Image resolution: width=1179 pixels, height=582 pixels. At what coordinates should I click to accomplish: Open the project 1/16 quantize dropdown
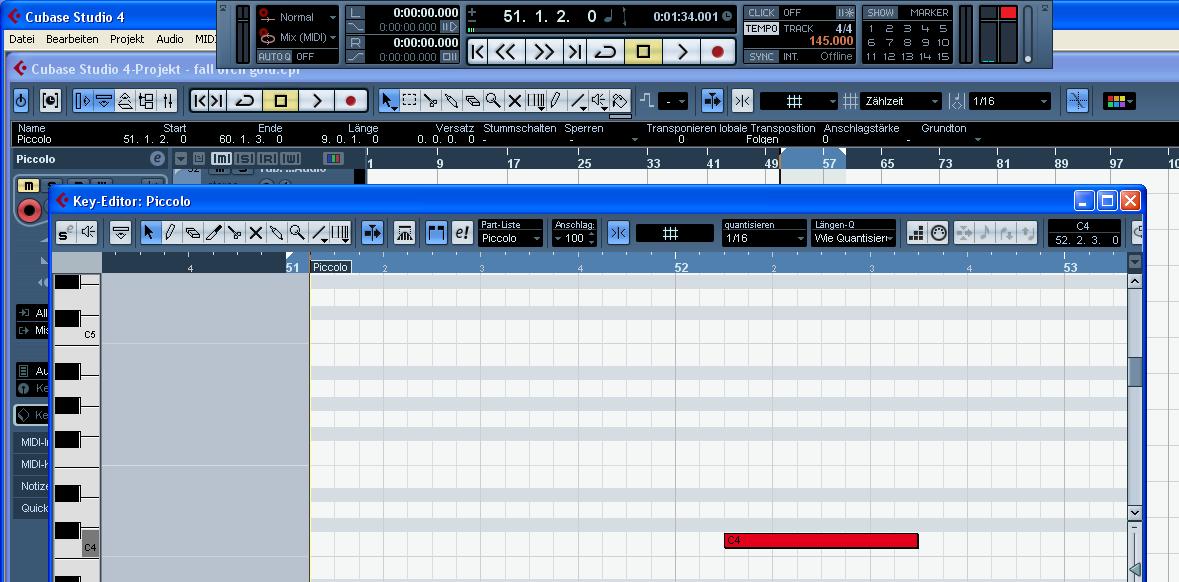tap(1009, 101)
